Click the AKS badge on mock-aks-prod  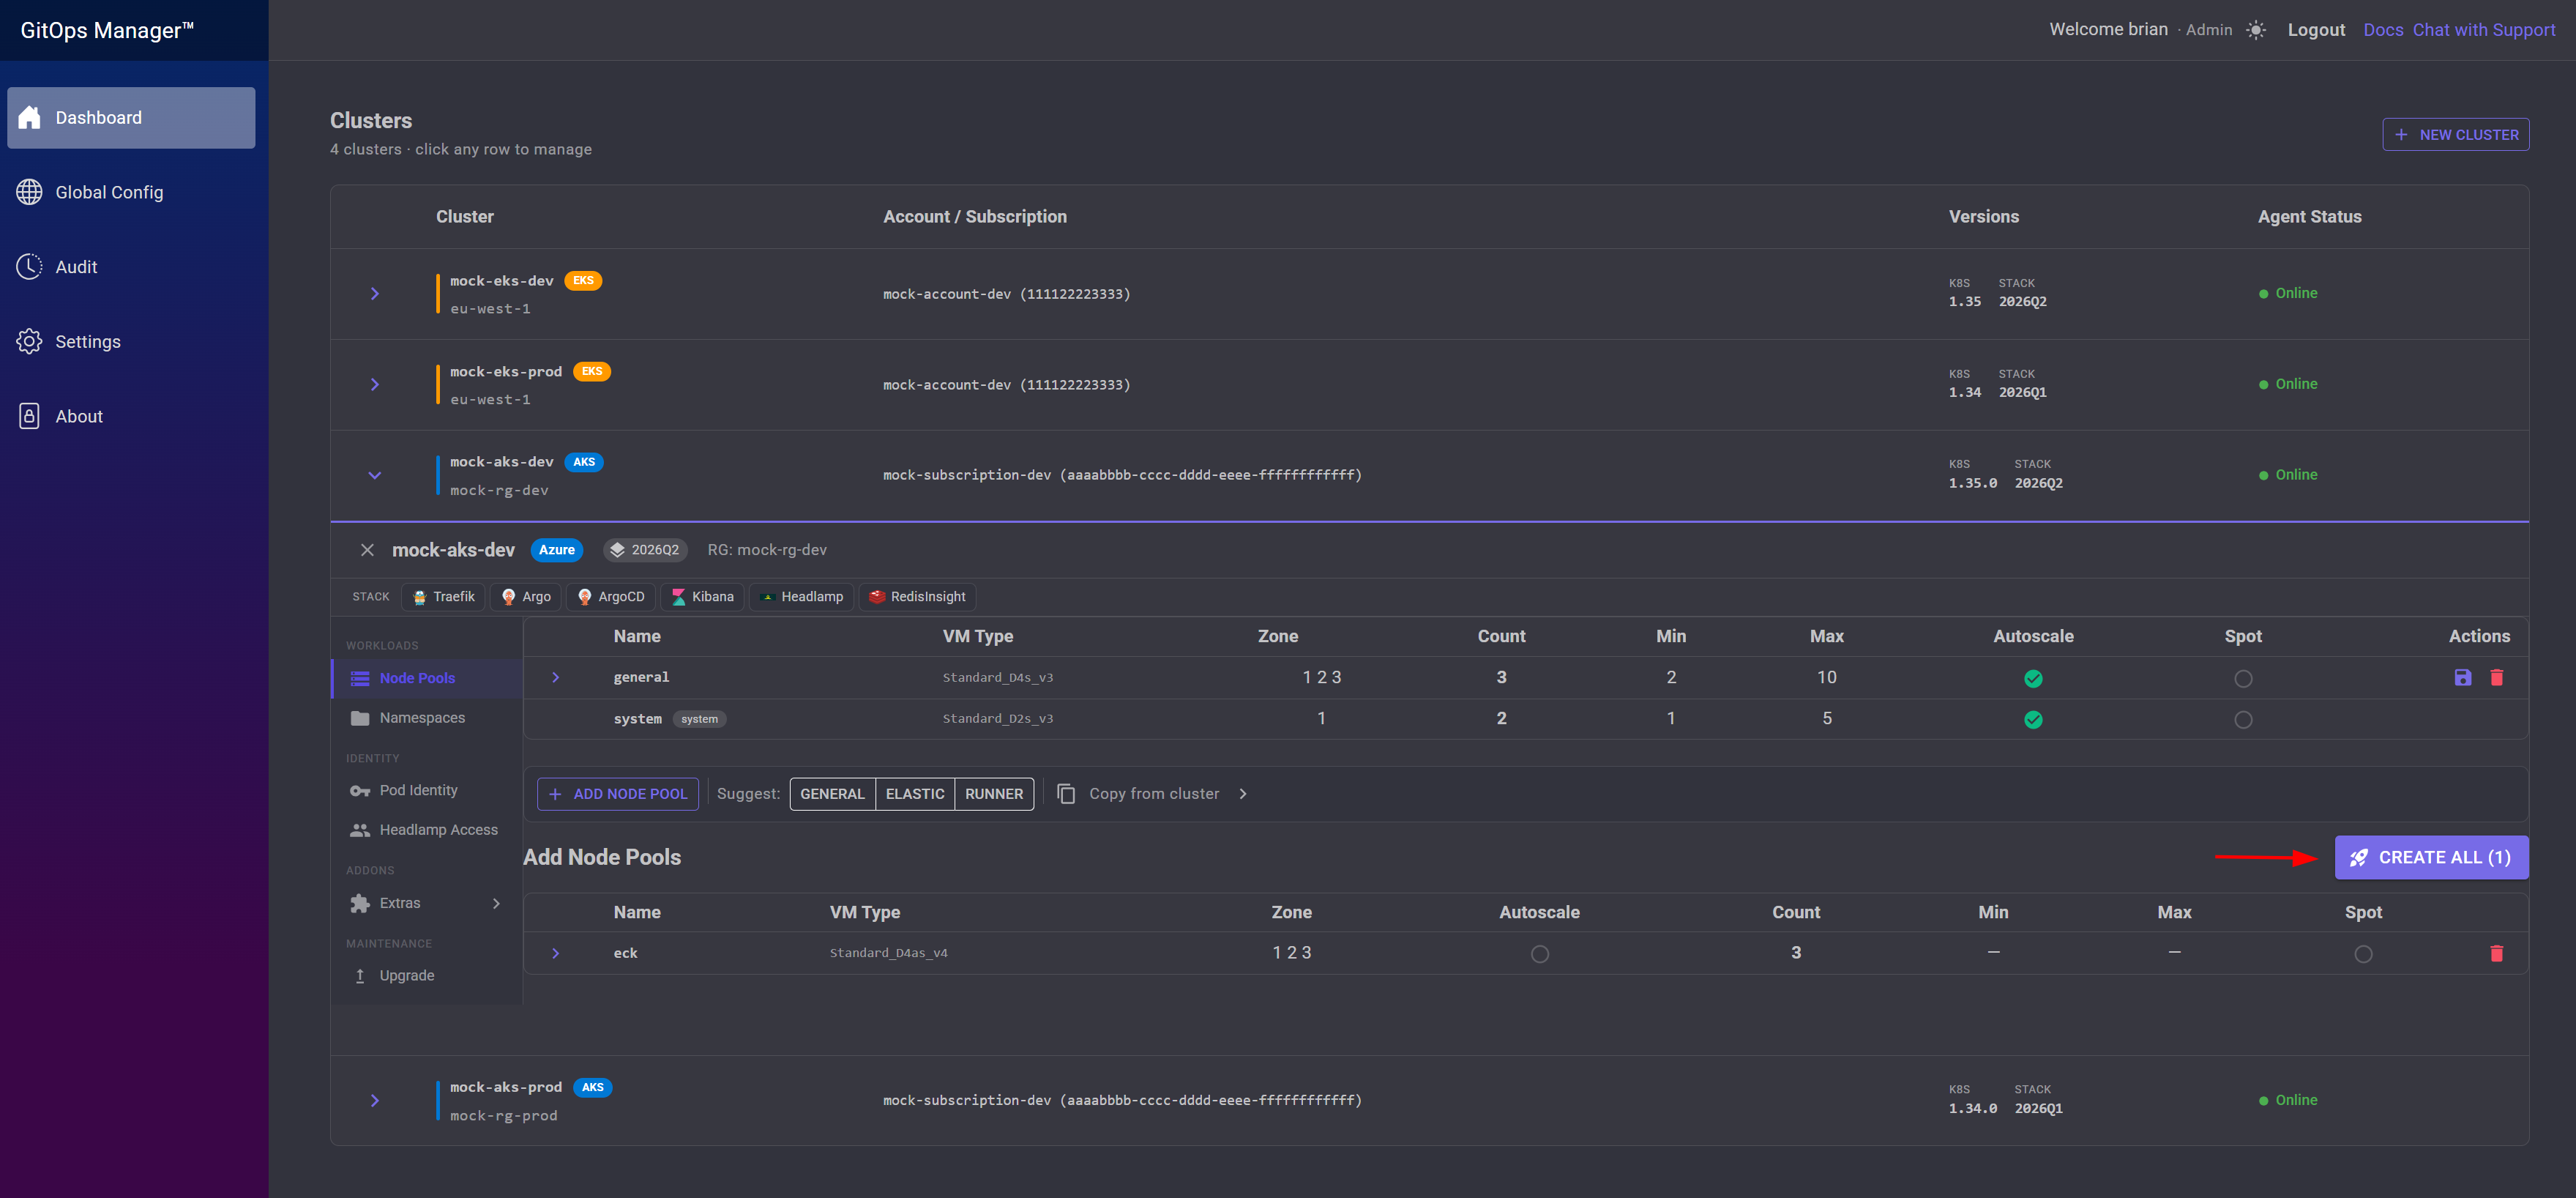tap(593, 1088)
